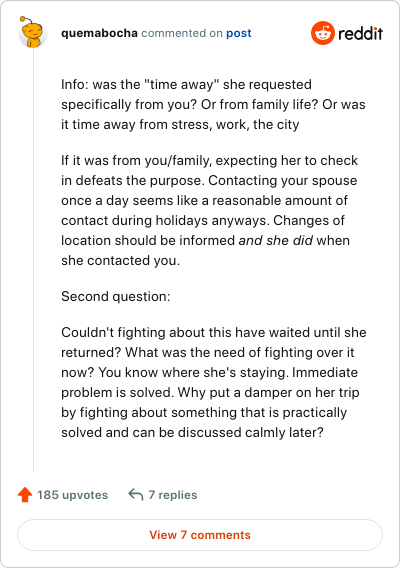Click the paragraph starting "If it was from you/family"
Viewport: 400px width, 568px height.
pyautogui.click(x=209, y=210)
